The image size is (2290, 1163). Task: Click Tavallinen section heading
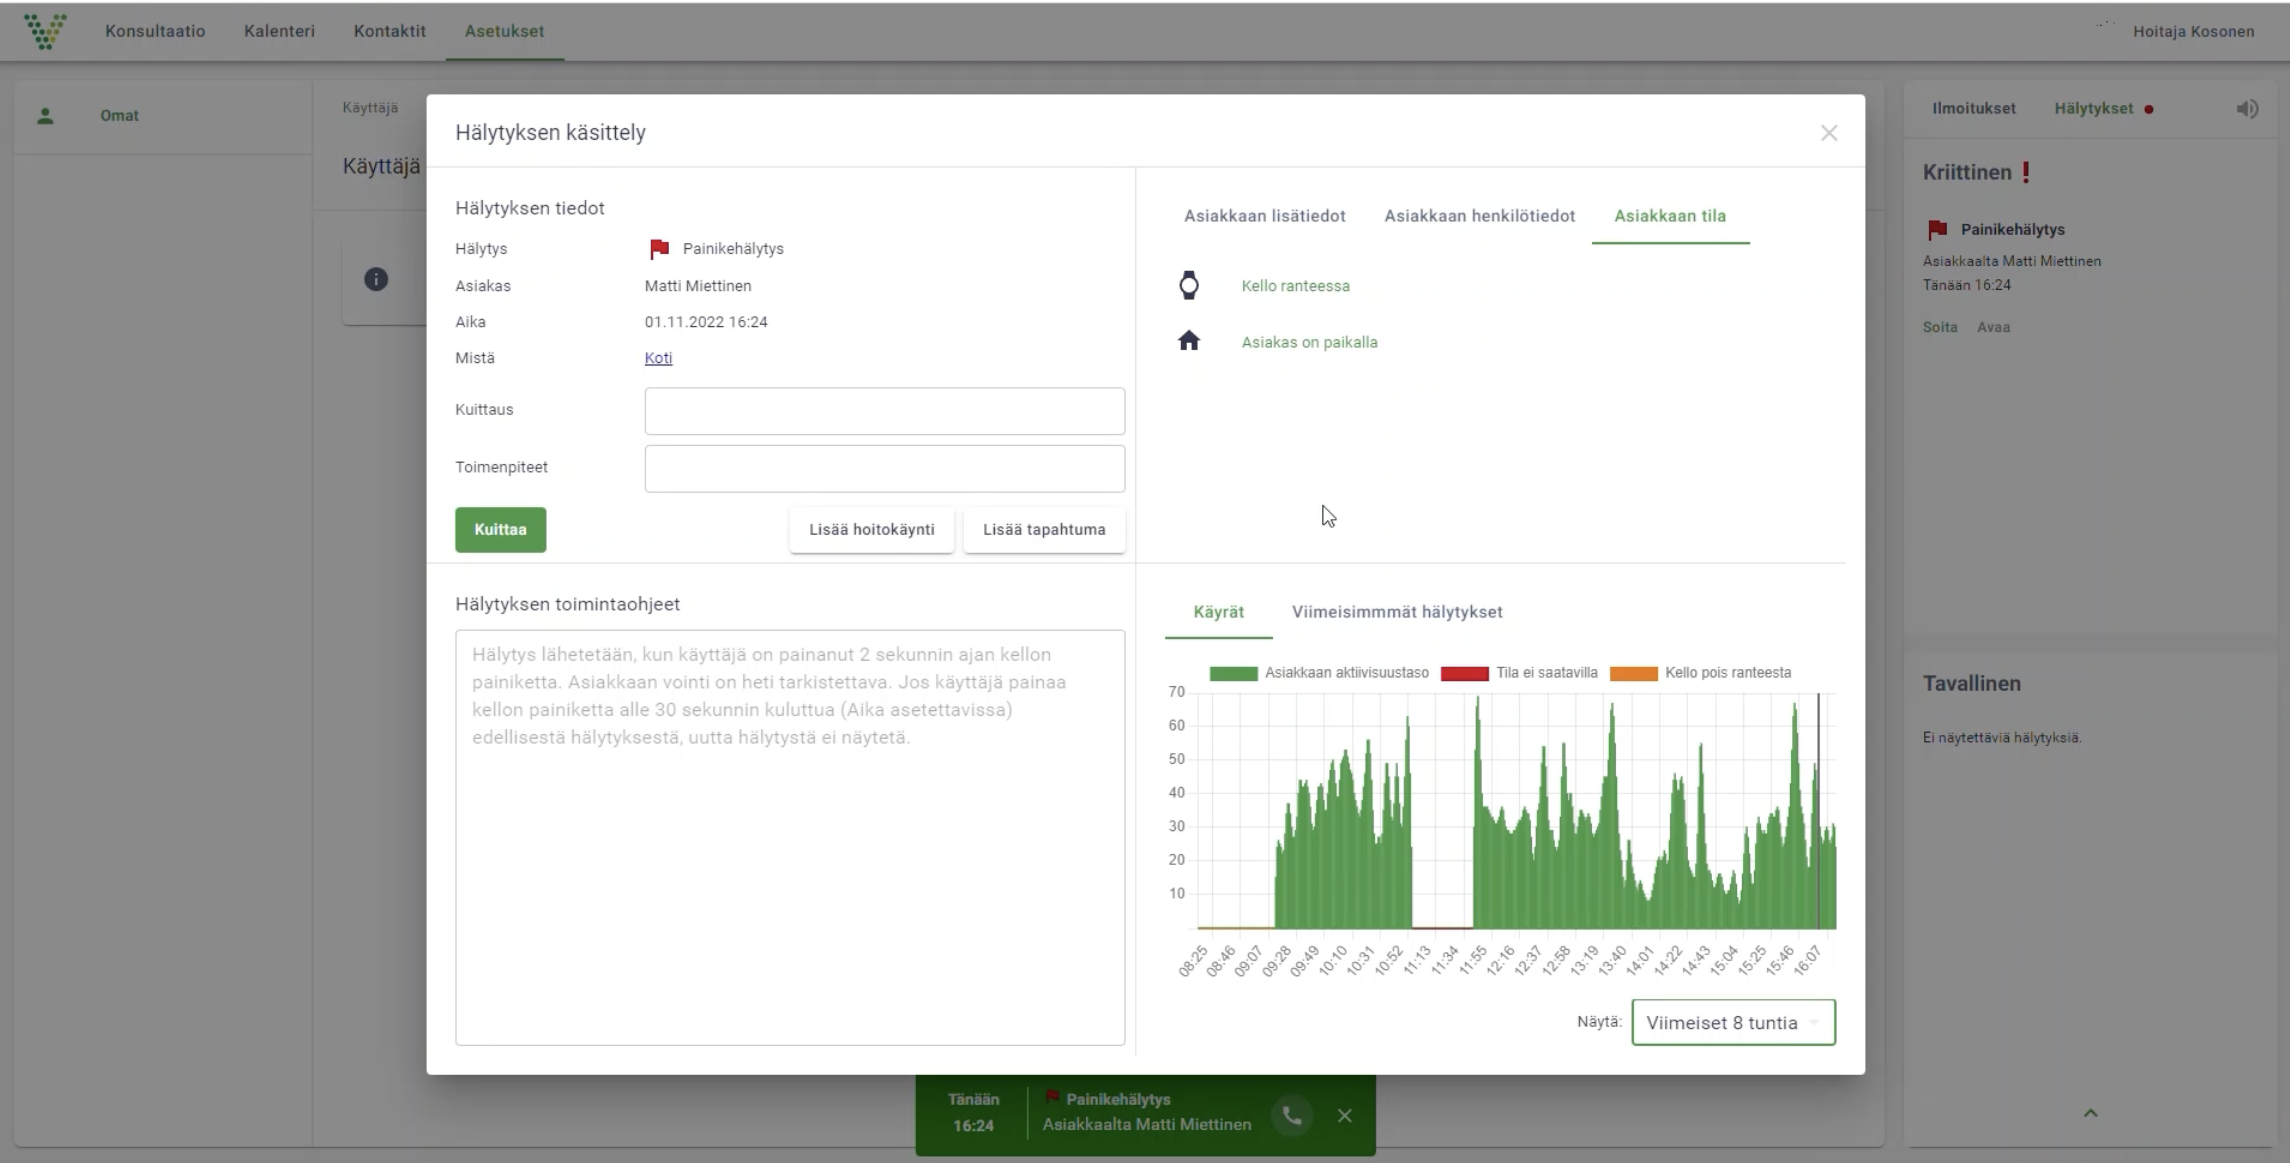point(1971,684)
